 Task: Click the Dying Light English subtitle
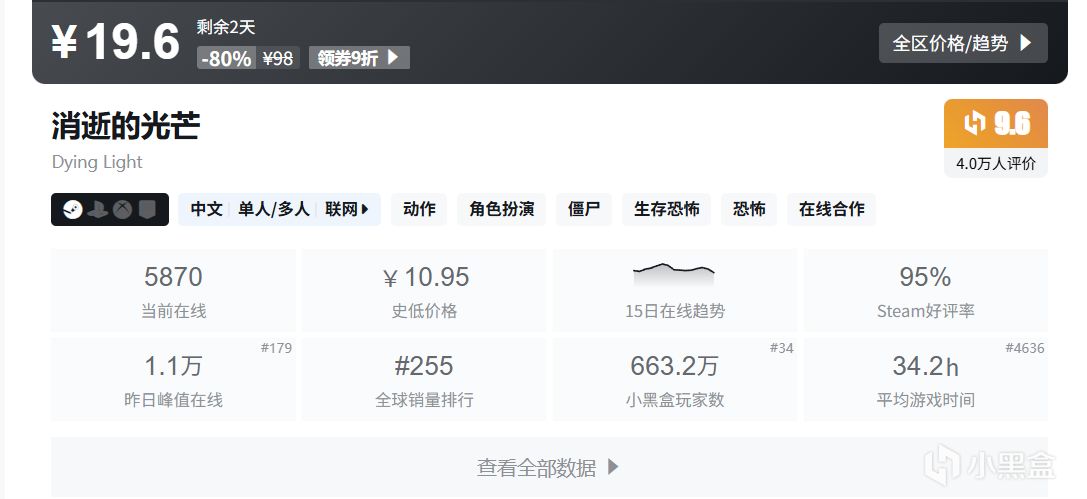click(x=97, y=162)
